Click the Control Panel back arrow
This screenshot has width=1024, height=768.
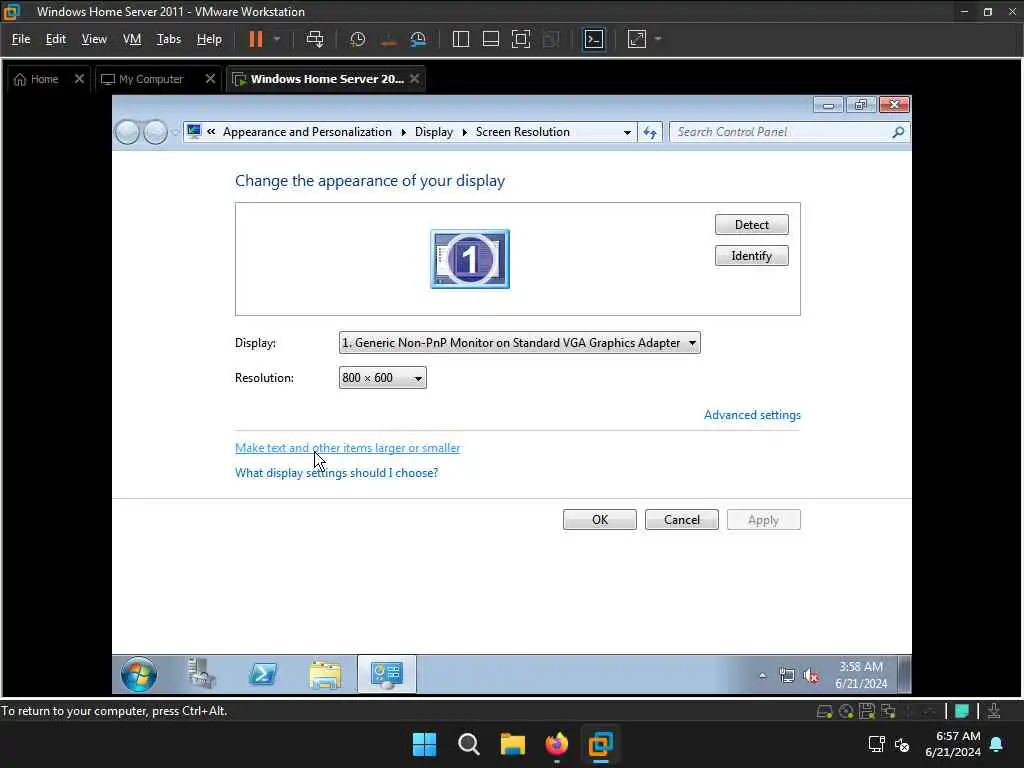coord(127,132)
